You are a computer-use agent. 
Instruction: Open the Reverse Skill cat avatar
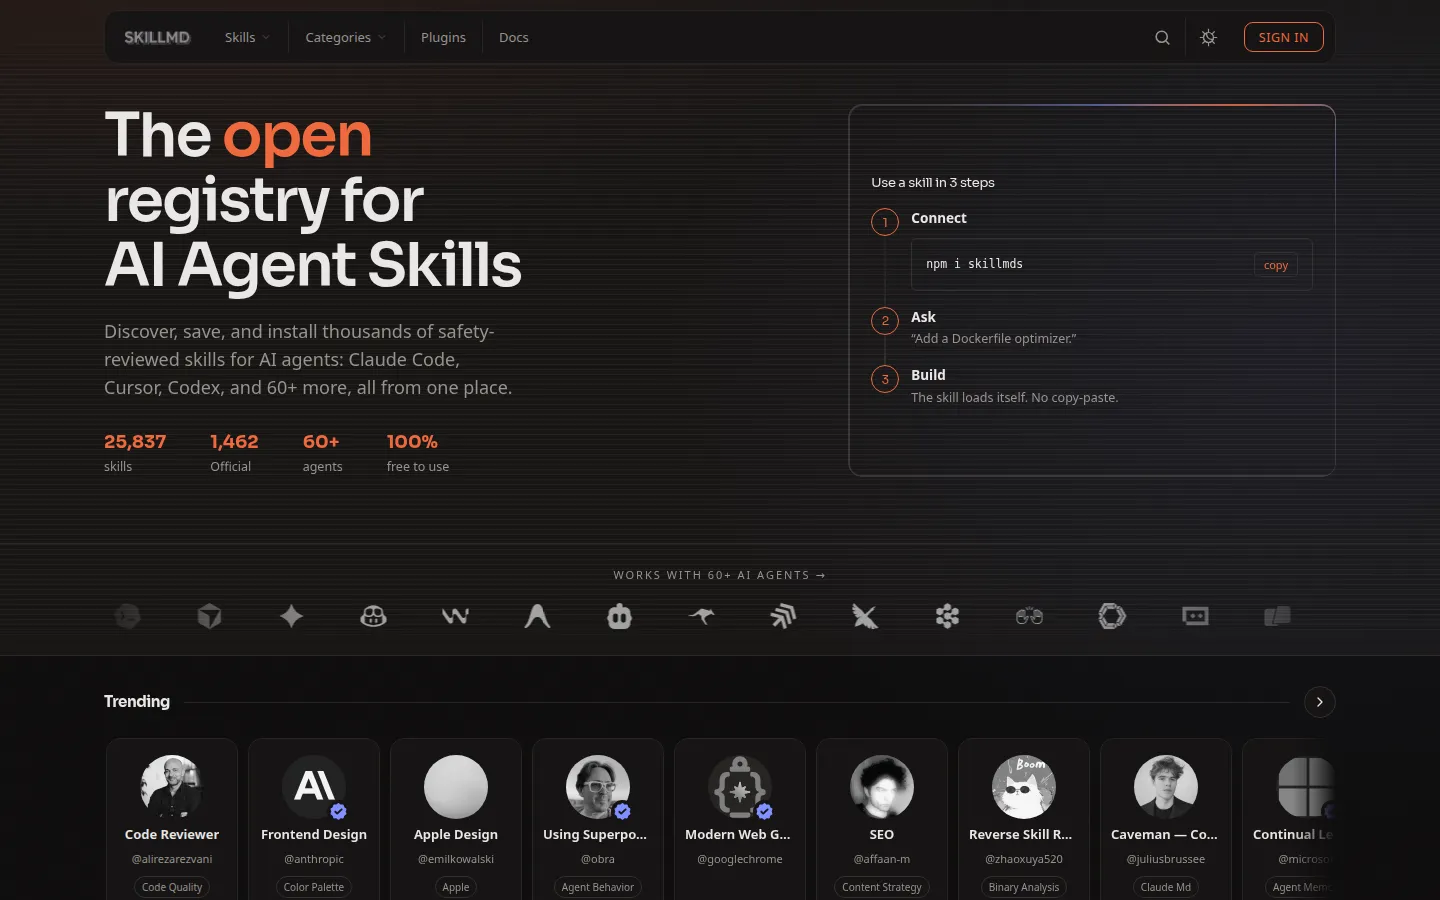(1024, 787)
